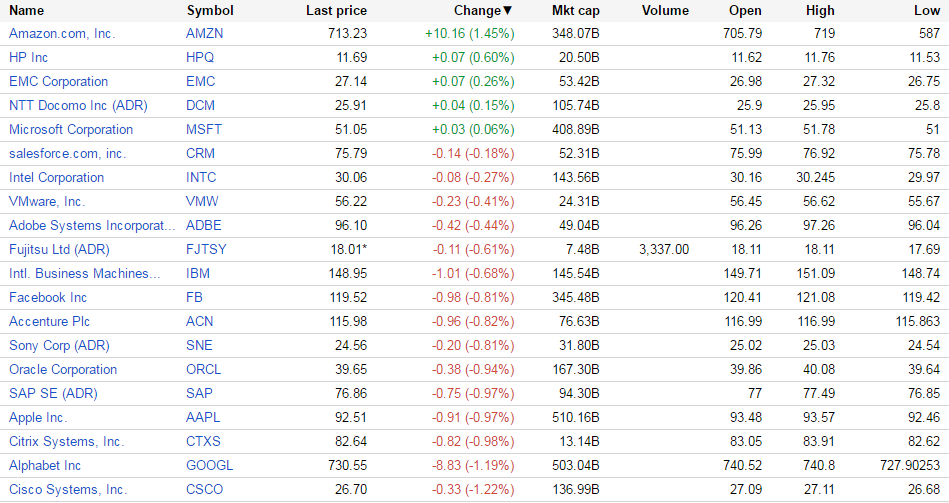Open the NTT Docomo Inc (ADR) link
949x503 pixels.
[76, 105]
